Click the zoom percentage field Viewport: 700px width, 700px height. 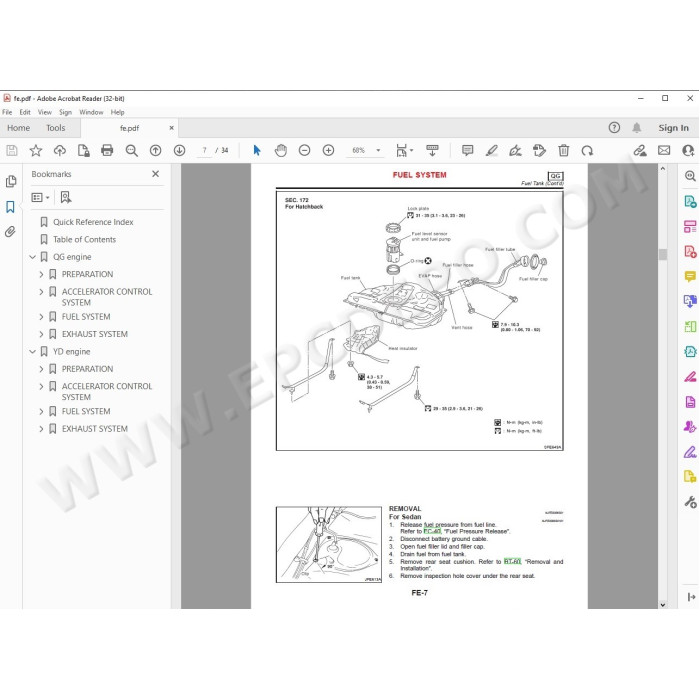[358, 150]
